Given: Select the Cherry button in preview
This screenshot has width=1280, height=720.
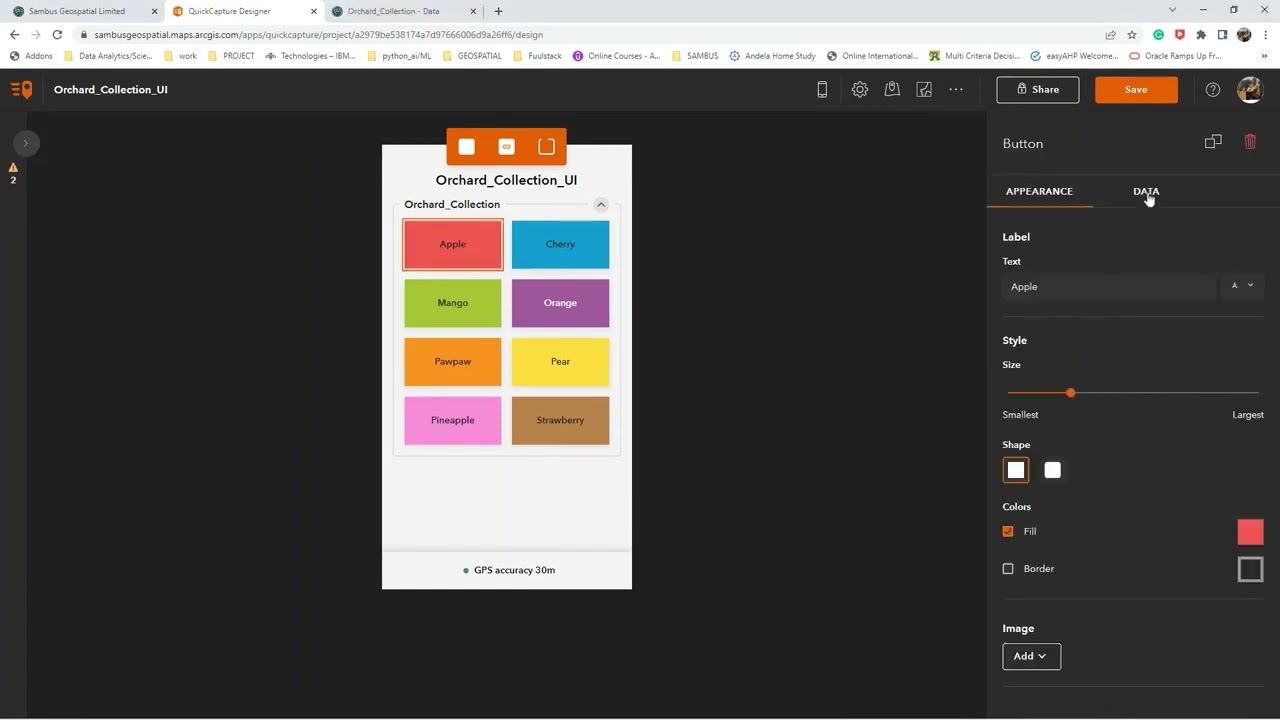Looking at the screenshot, I should point(560,244).
